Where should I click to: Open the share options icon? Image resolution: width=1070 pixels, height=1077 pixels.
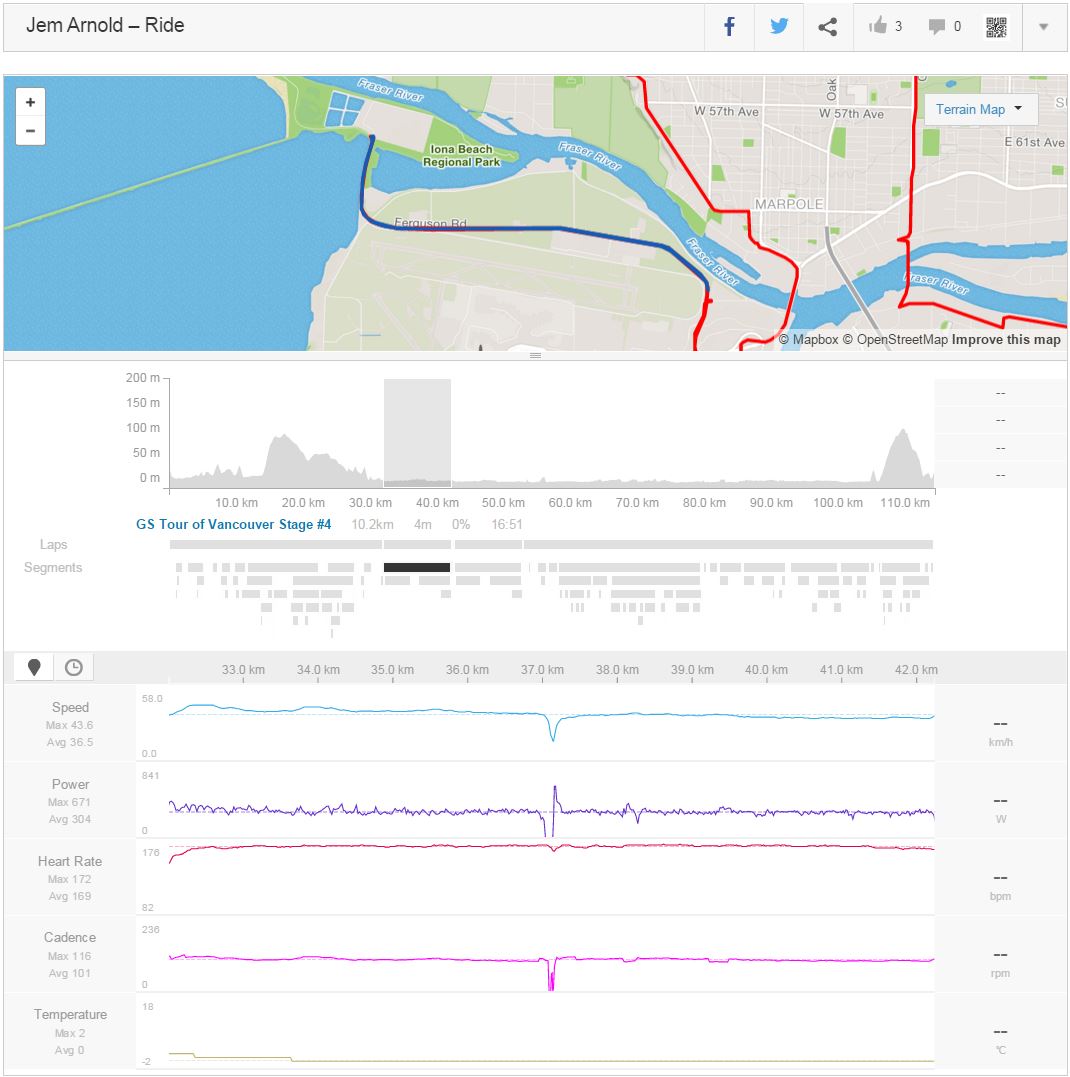pyautogui.click(x=827, y=27)
